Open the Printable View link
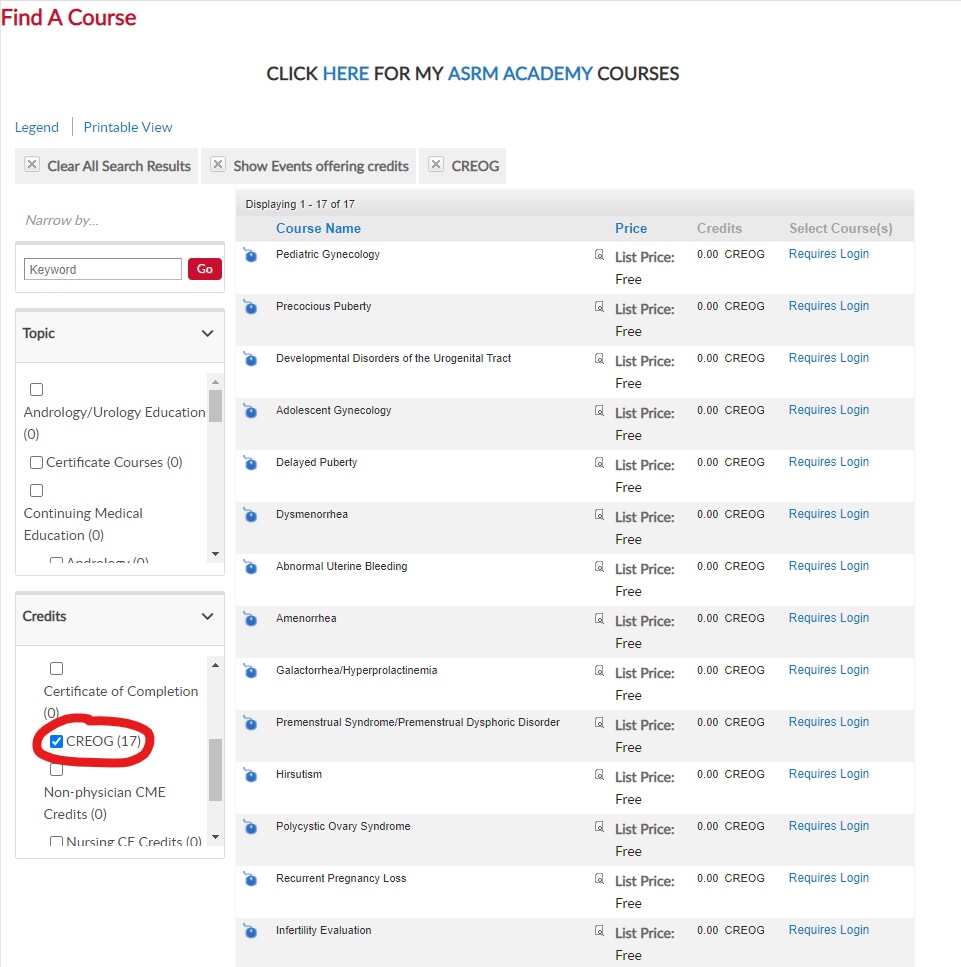Image resolution: width=961 pixels, height=967 pixels. 128,127
